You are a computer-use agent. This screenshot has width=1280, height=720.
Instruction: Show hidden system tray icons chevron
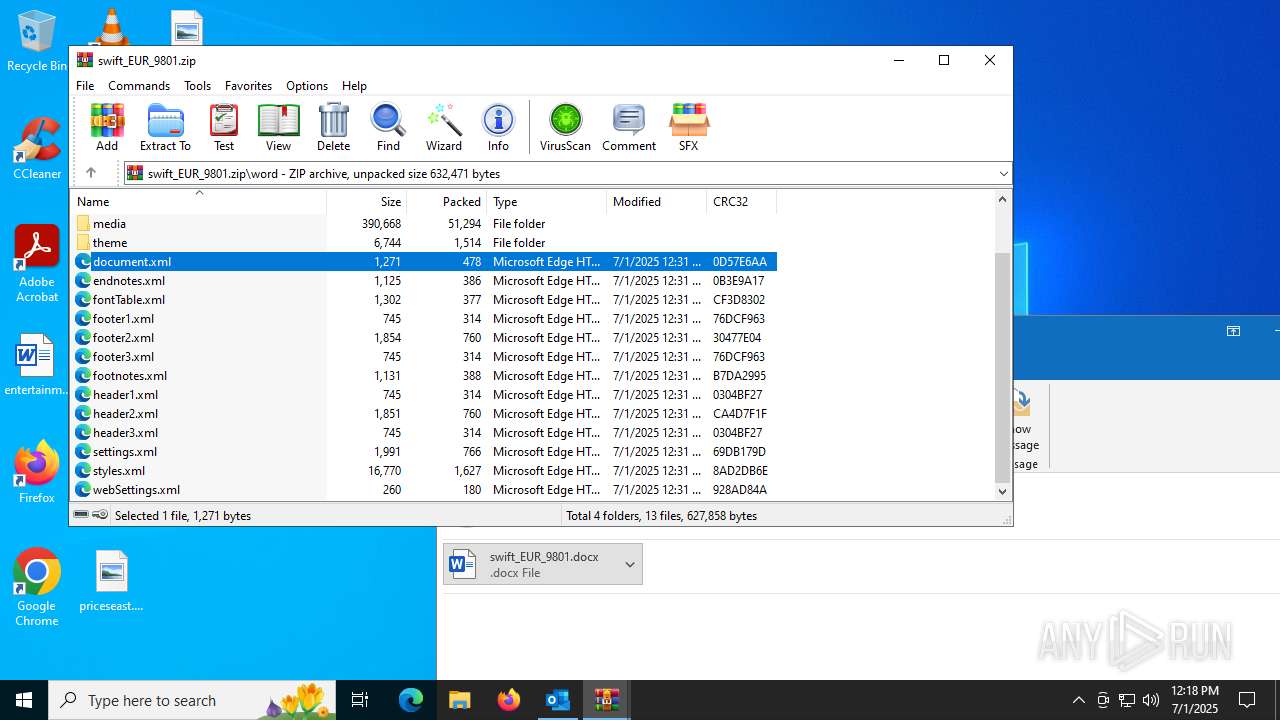[x=1078, y=700]
